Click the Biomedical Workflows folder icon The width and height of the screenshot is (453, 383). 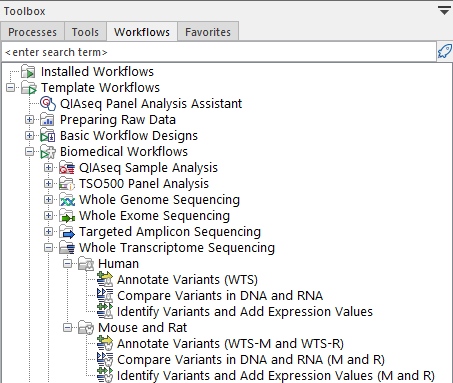pyautogui.click(x=48, y=152)
